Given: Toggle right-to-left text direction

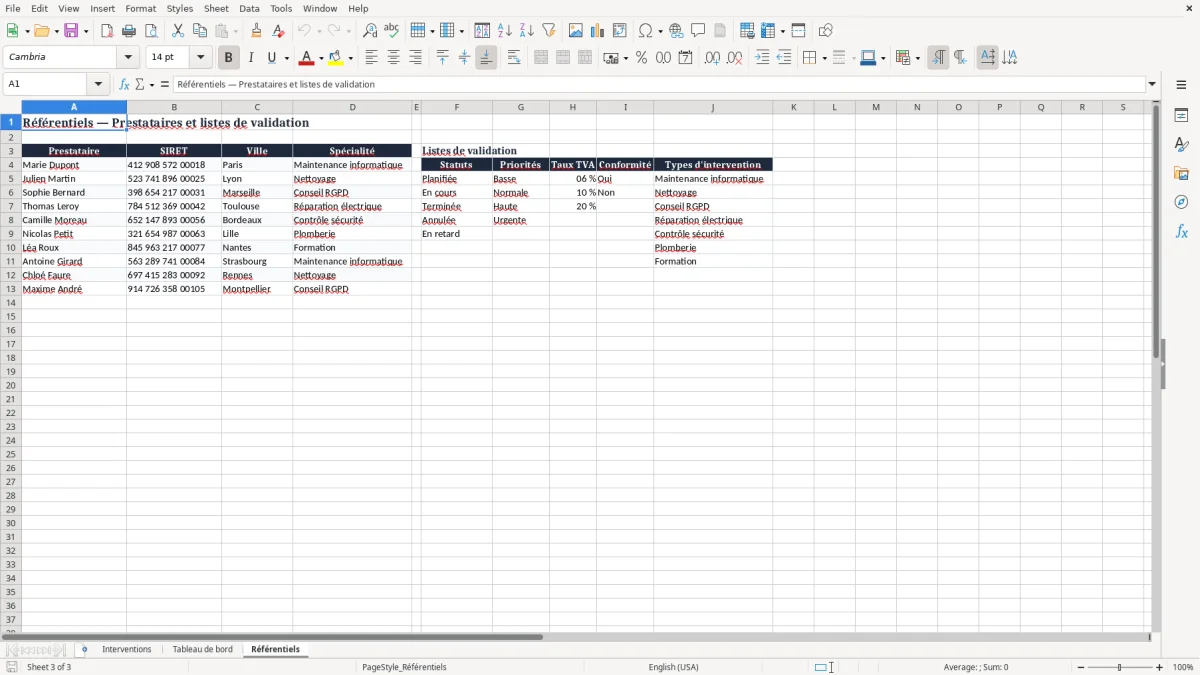Looking at the screenshot, I should (x=960, y=58).
